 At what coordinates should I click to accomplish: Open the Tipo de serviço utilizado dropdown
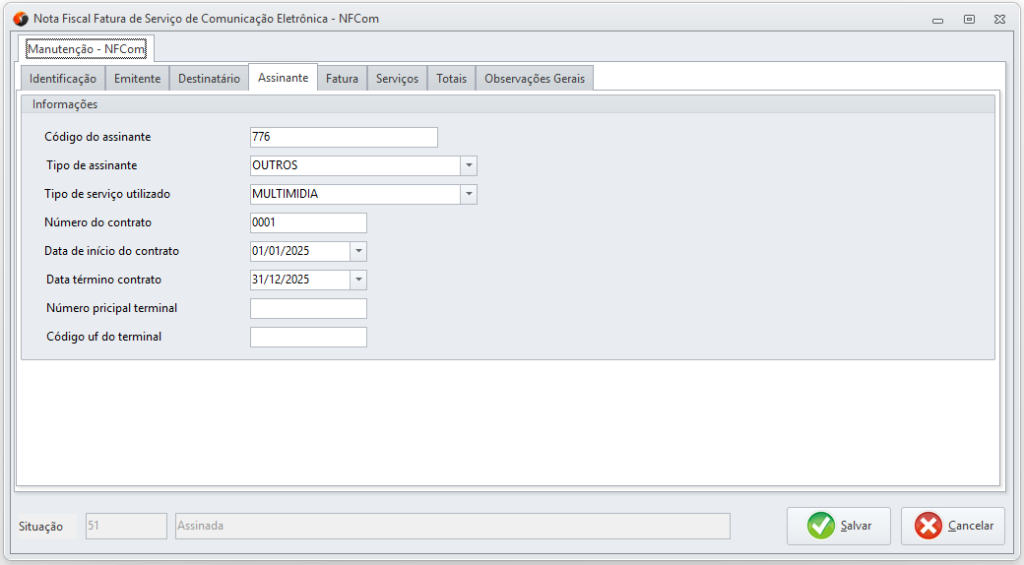pyautogui.click(x=469, y=194)
